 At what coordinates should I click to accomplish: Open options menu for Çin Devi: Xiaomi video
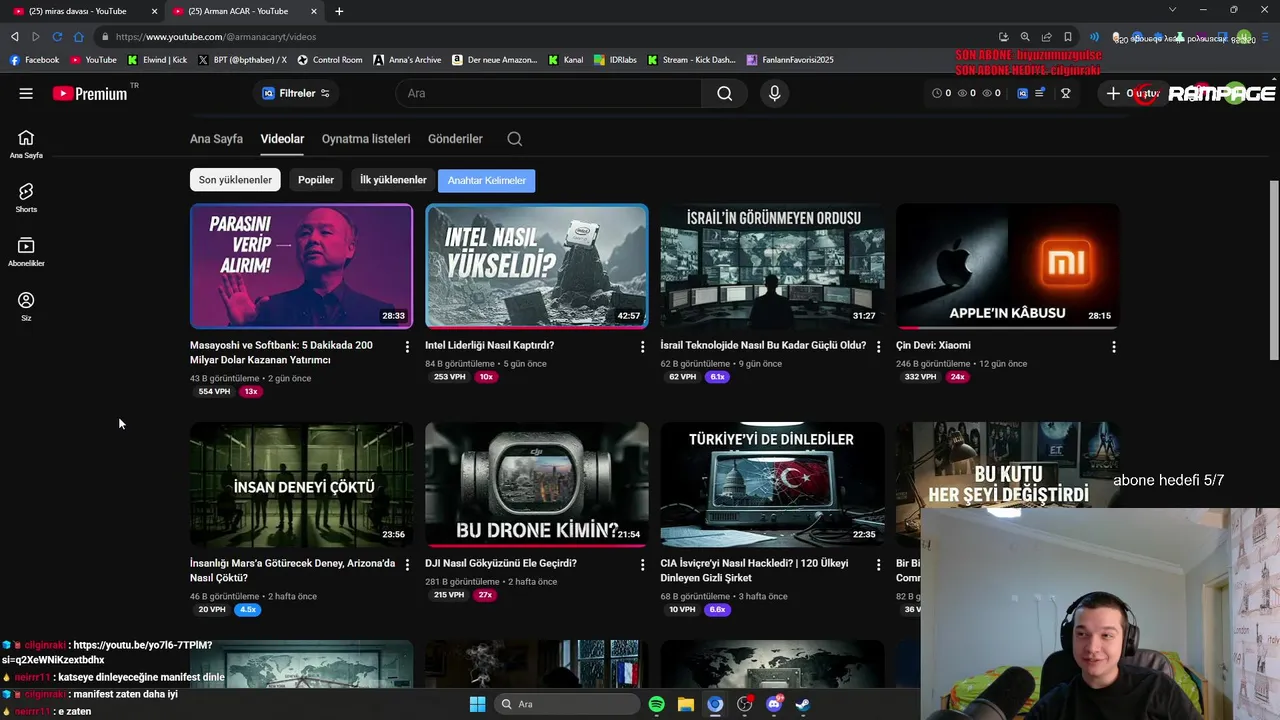1114,347
